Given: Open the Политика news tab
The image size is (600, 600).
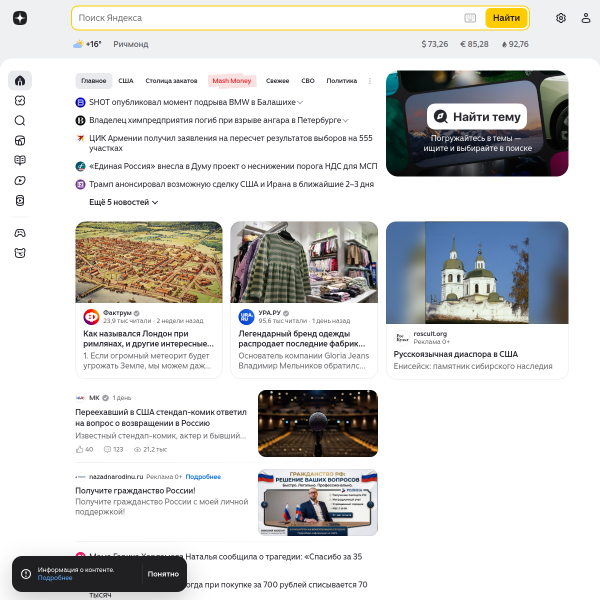Looking at the screenshot, I should point(342,81).
